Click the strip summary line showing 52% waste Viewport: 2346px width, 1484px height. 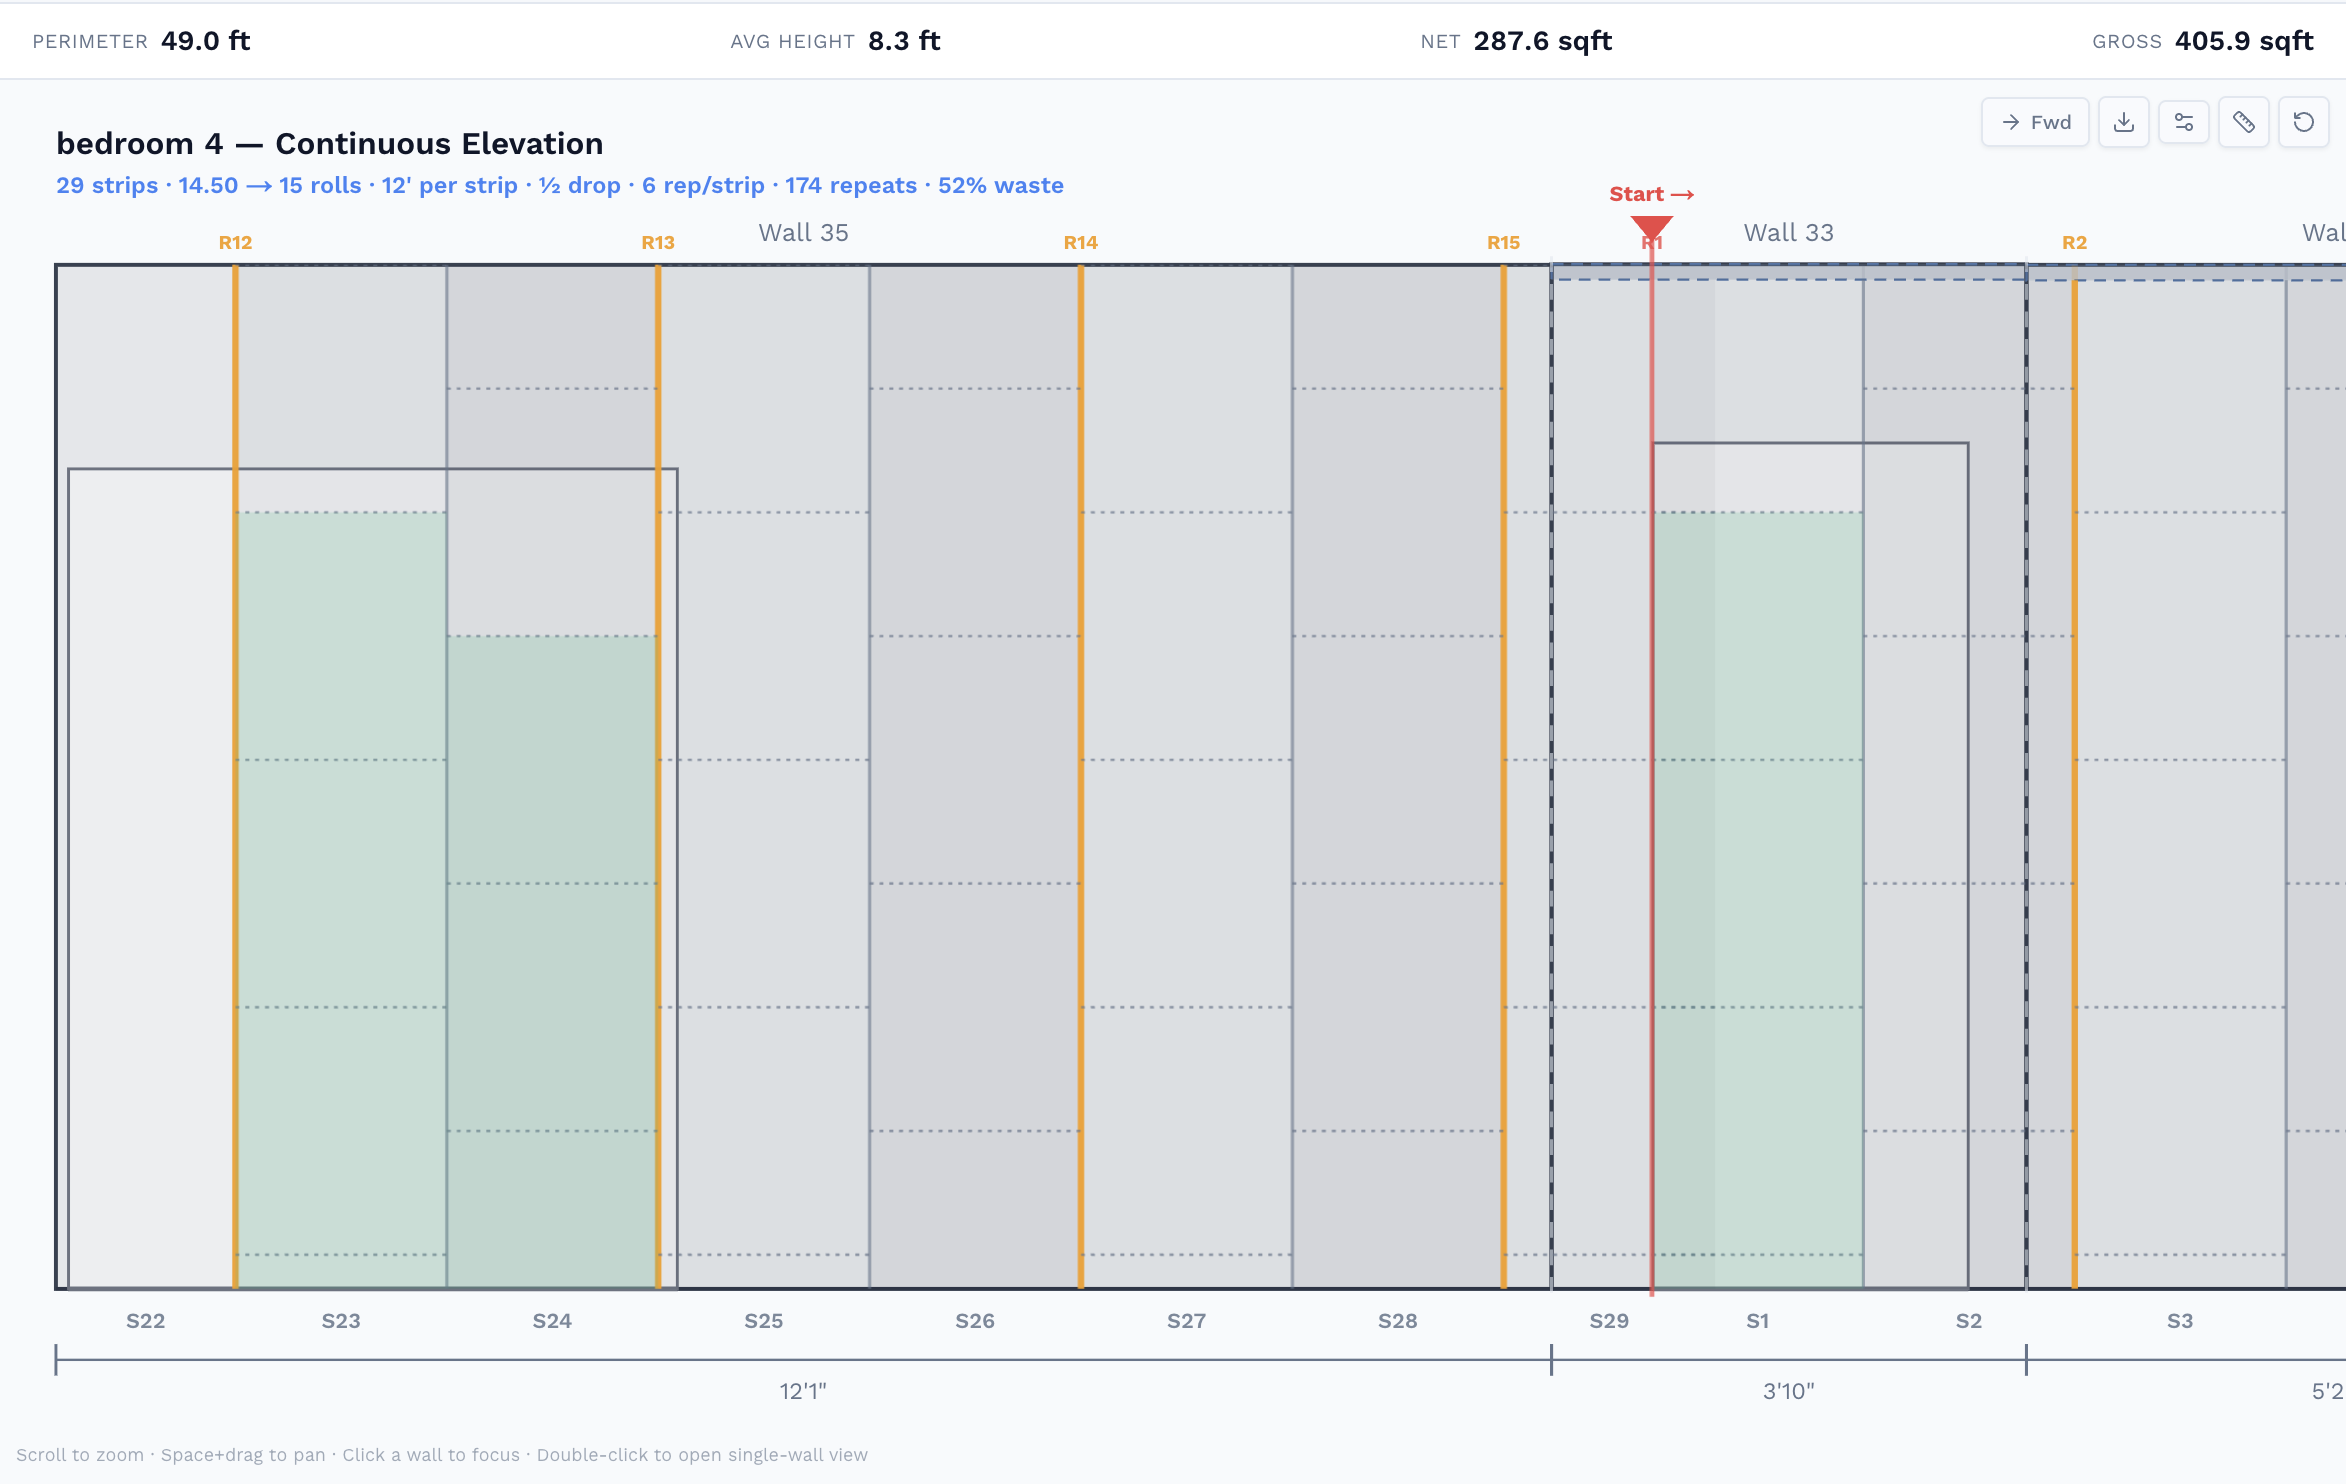pyautogui.click(x=560, y=186)
